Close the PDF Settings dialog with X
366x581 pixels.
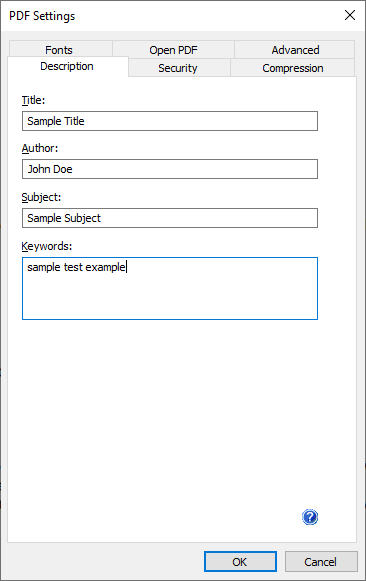click(350, 16)
